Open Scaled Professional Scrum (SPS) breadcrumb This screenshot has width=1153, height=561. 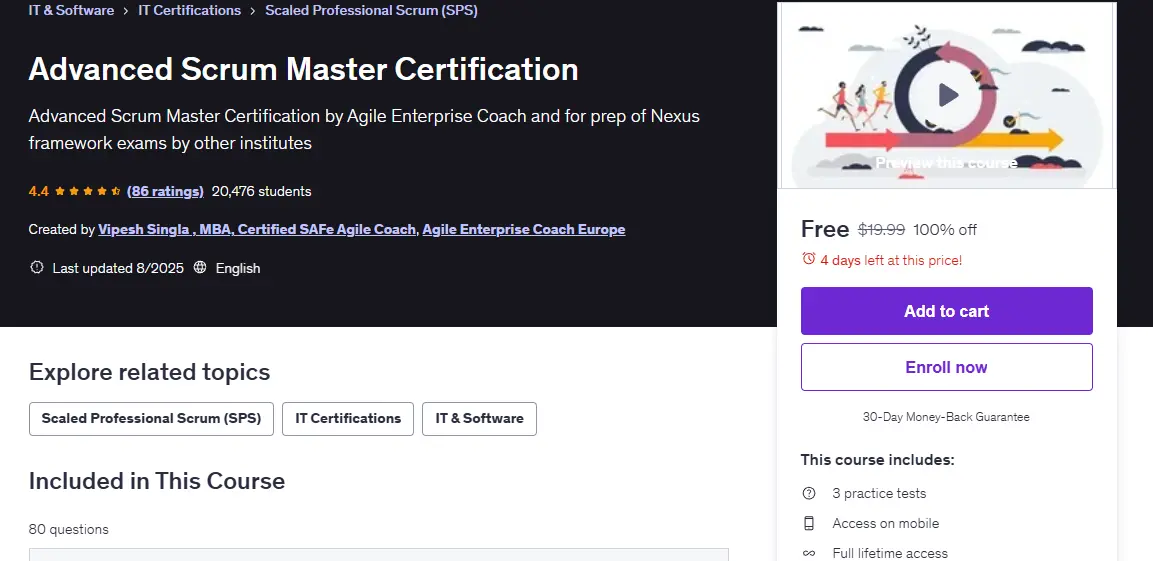[371, 10]
